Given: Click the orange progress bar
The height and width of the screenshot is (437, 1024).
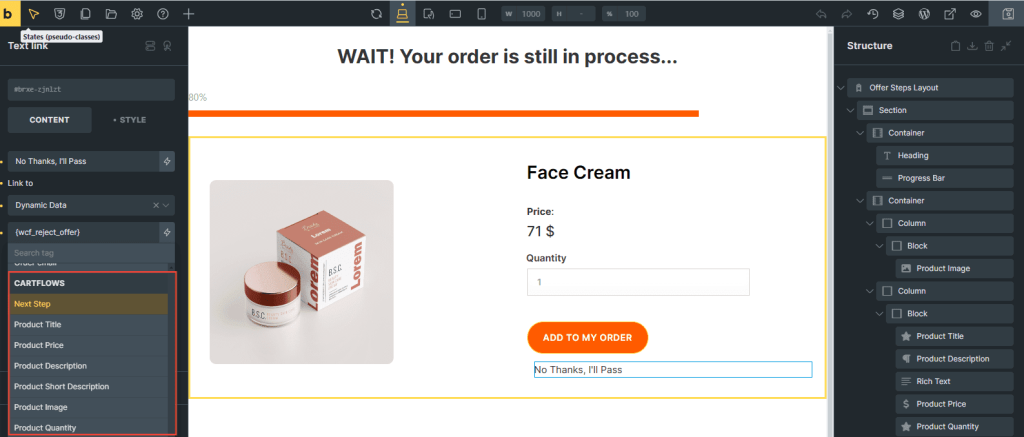Looking at the screenshot, I should click(x=443, y=114).
